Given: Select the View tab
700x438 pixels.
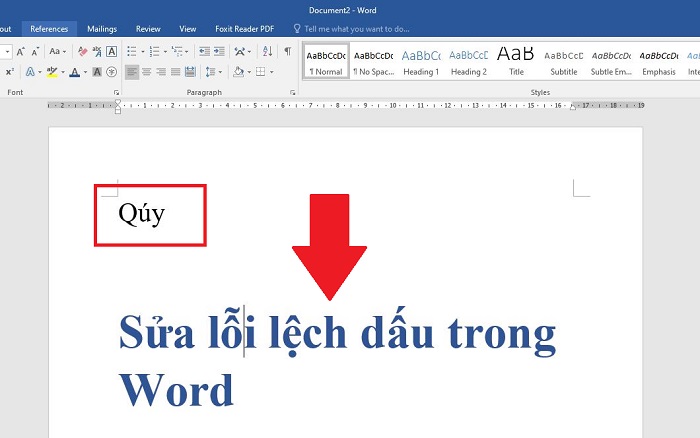Looking at the screenshot, I should pos(188,29).
